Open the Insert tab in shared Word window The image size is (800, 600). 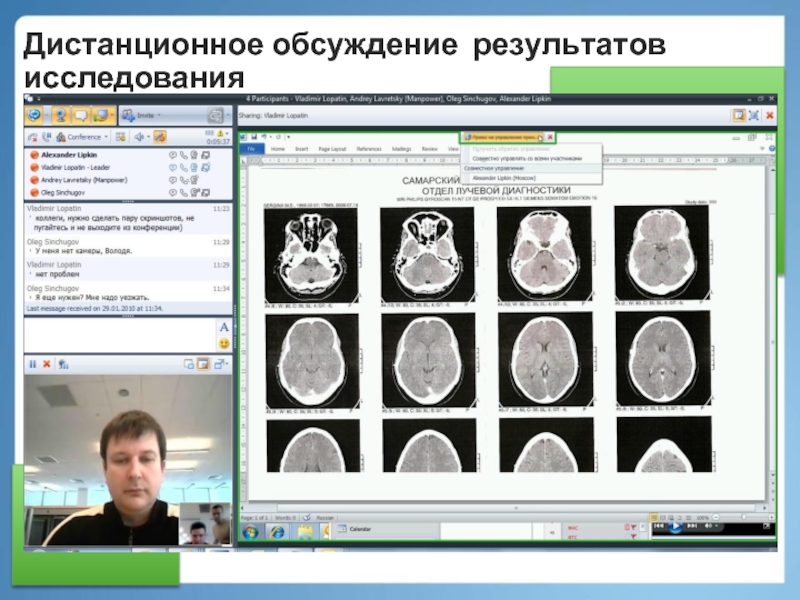pyautogui.click(x=302, y=149)
